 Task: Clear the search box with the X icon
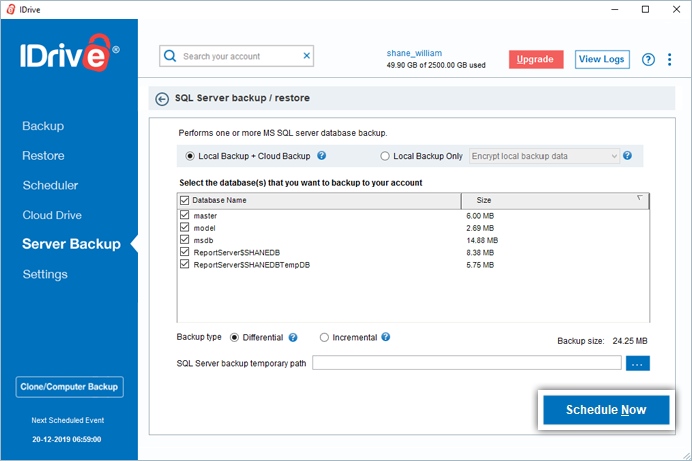click(x=307, y=56)
